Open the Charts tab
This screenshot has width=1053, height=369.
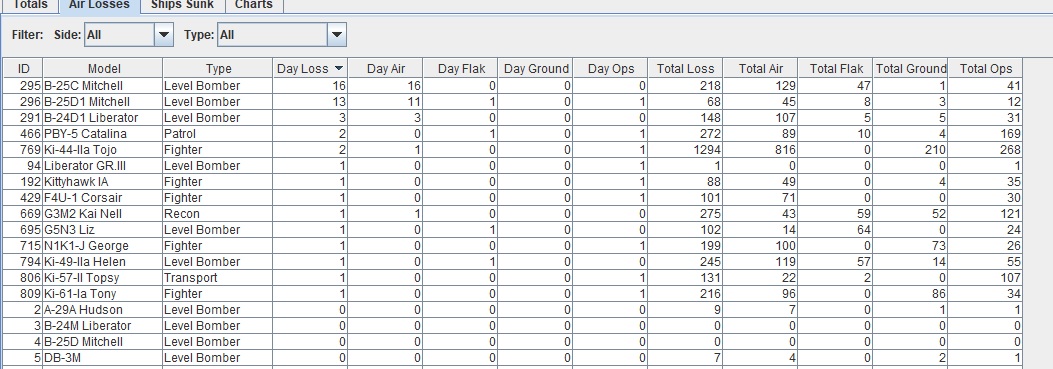[x=254, y=5]
